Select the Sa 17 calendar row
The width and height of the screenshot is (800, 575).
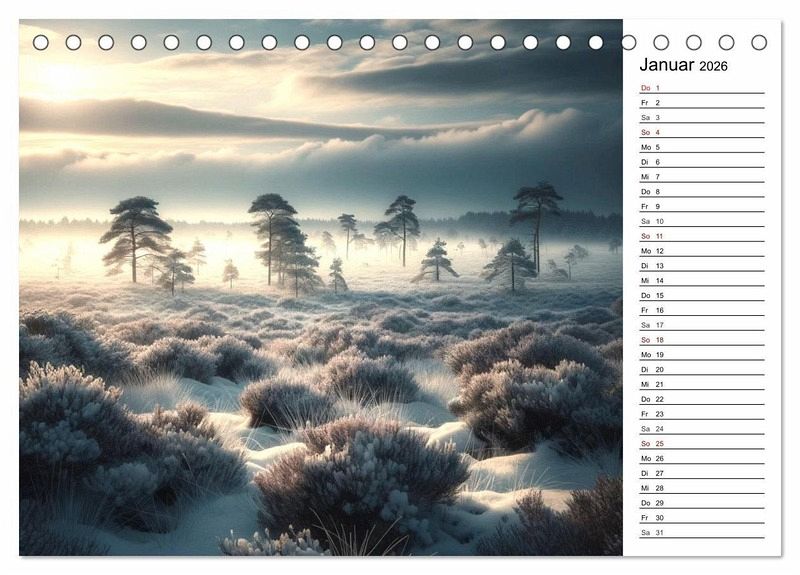(700, 325)
